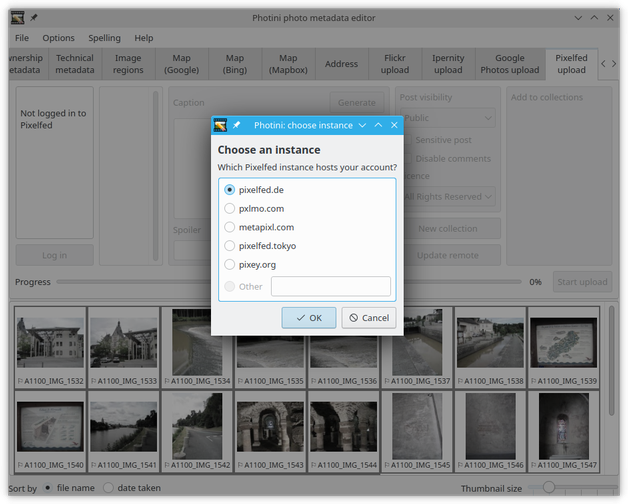Open the All Rights Reserved licence dropdown
628x504 pixels.
tap(448, 197)
